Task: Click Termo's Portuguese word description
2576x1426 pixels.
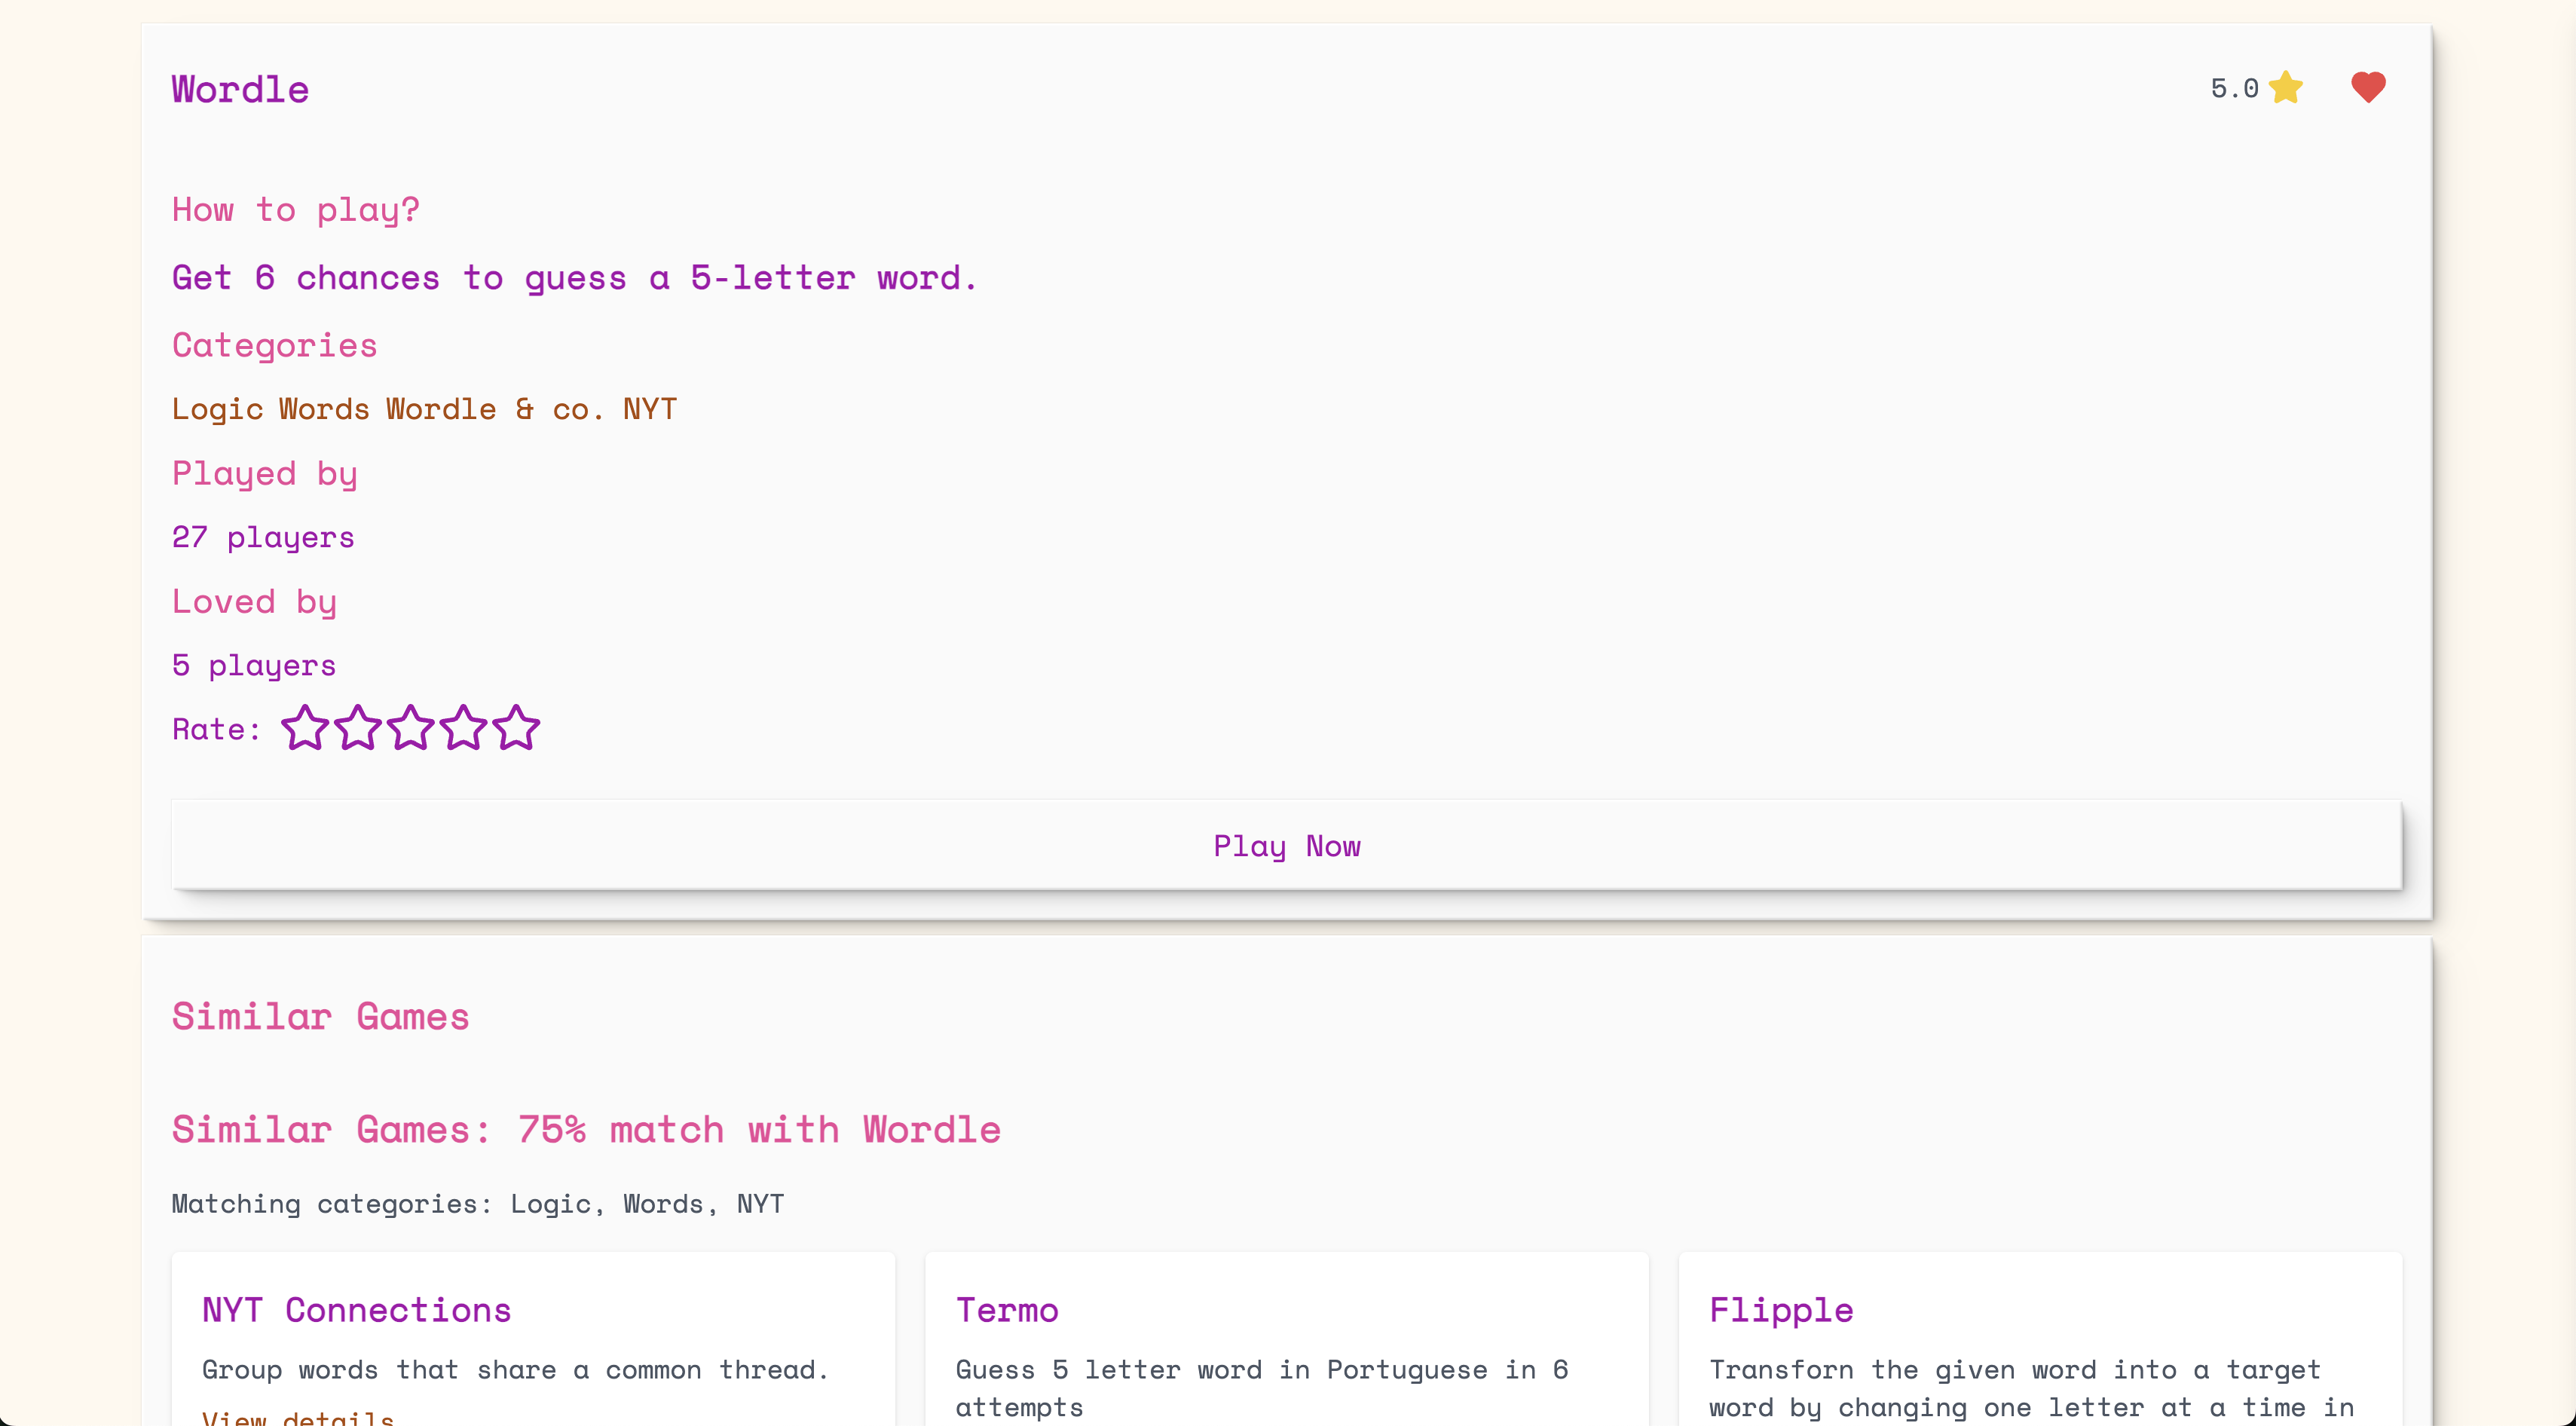Action: click(1262, 1389)
